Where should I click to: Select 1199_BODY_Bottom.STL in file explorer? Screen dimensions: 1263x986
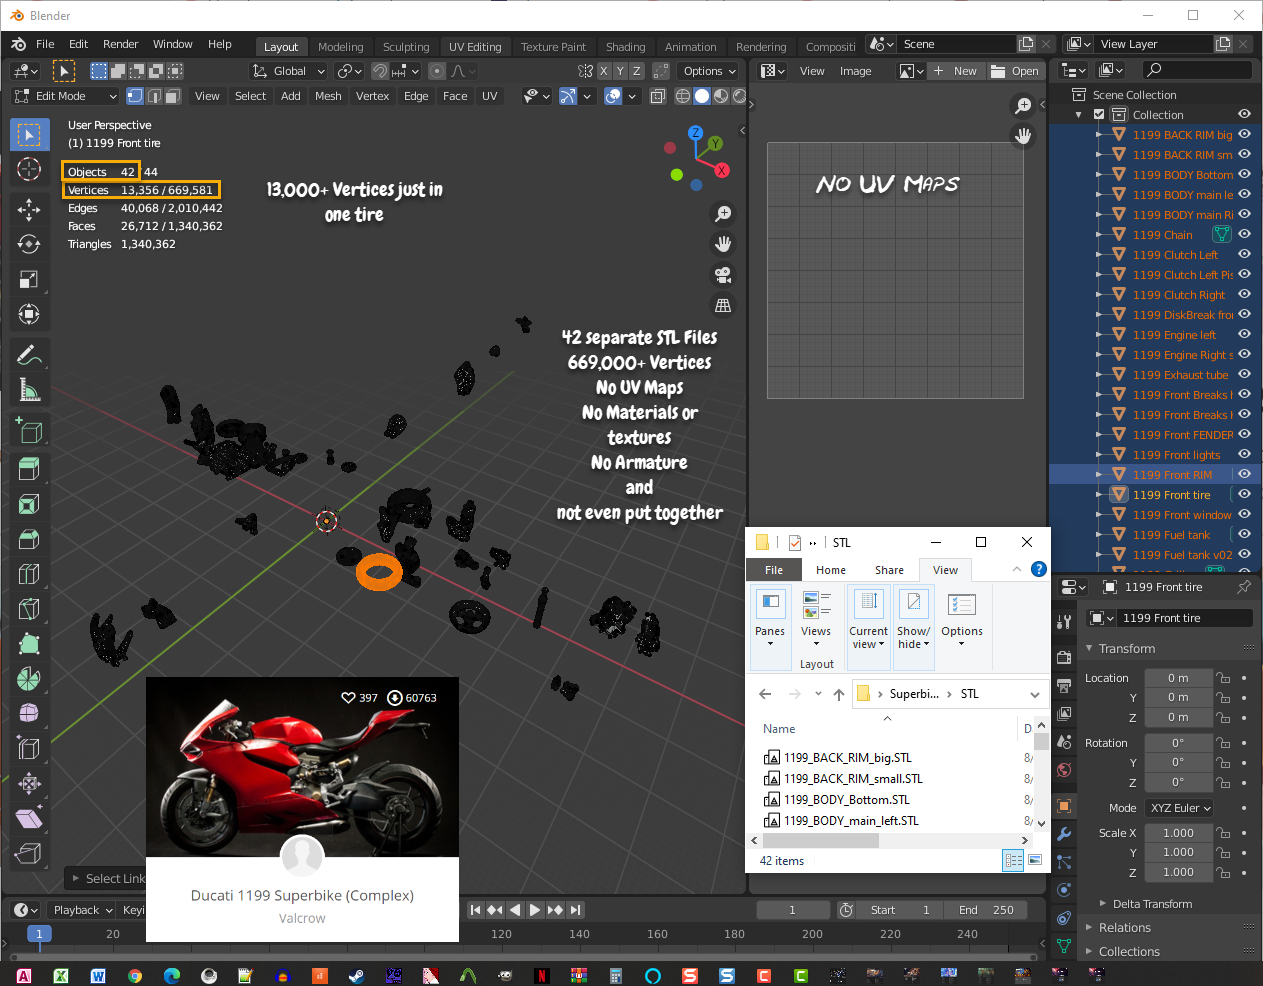[x=846, y=800]
